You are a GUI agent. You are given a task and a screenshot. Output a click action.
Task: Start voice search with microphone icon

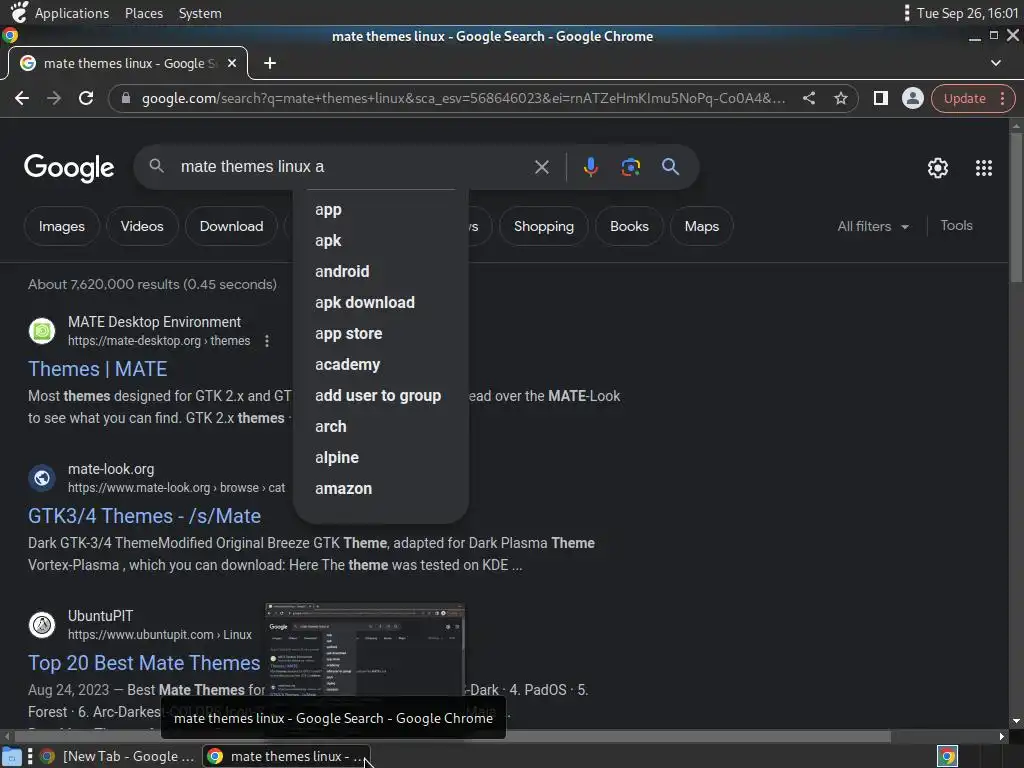point(590,167)
